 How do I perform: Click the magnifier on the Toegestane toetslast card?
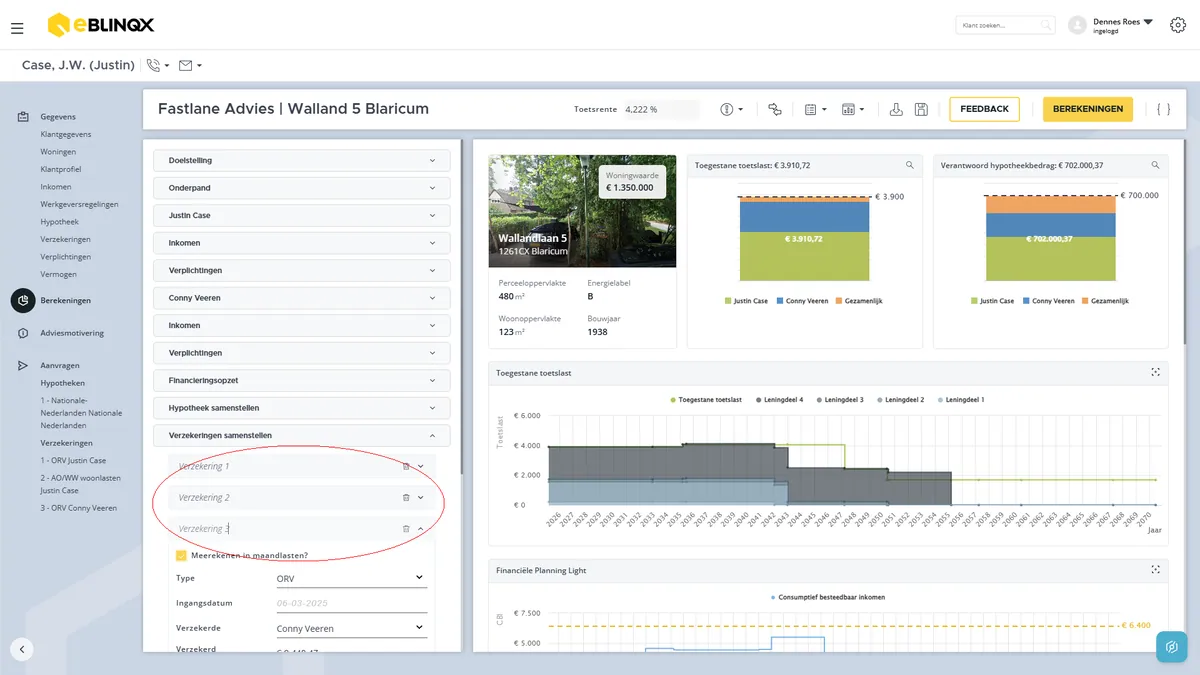click(x=909, y=165)
